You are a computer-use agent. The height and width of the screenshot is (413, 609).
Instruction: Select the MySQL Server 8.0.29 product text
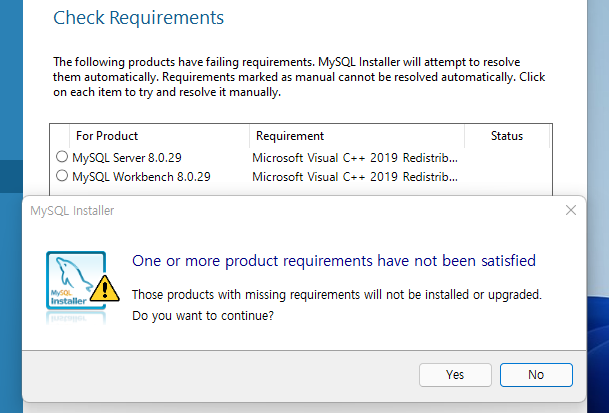pos(127,158)
